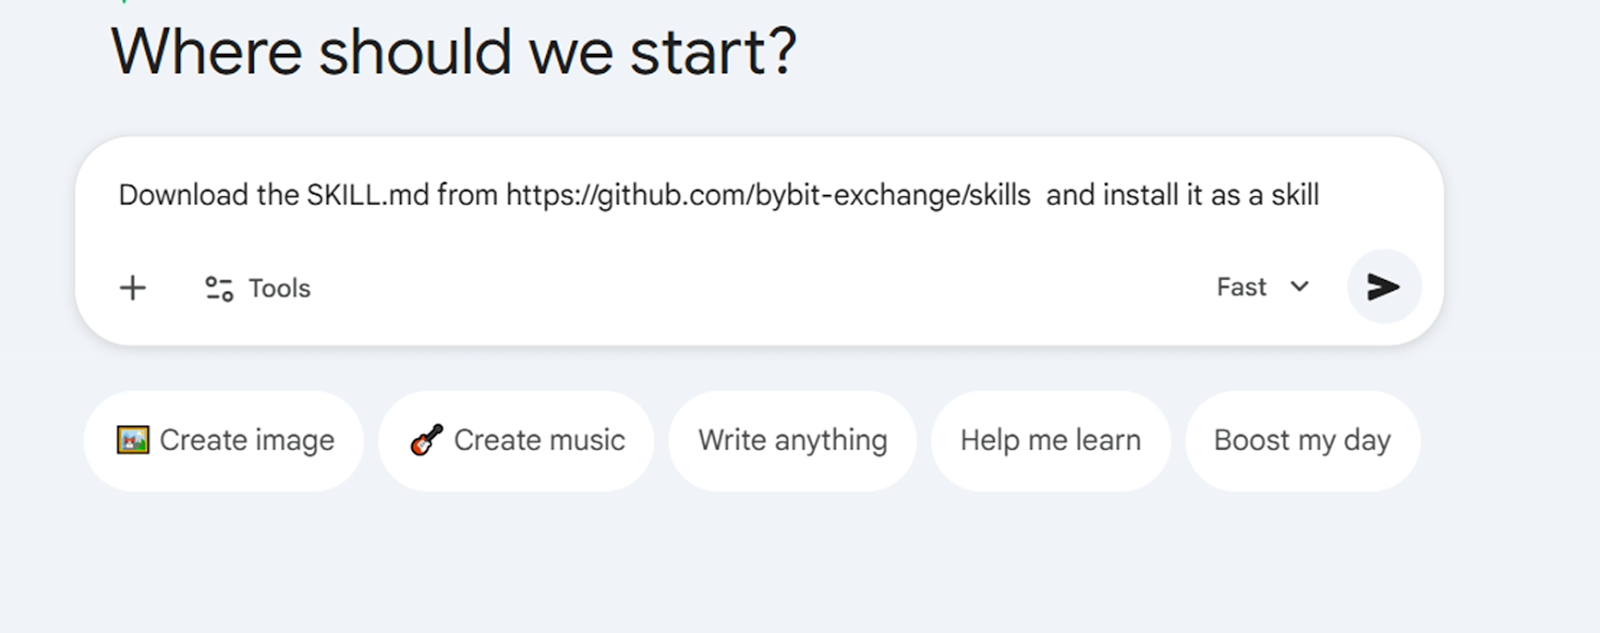Click the plus icon to attach files
This screenshot has height=633, width=1600.
(x=131, y=288)
